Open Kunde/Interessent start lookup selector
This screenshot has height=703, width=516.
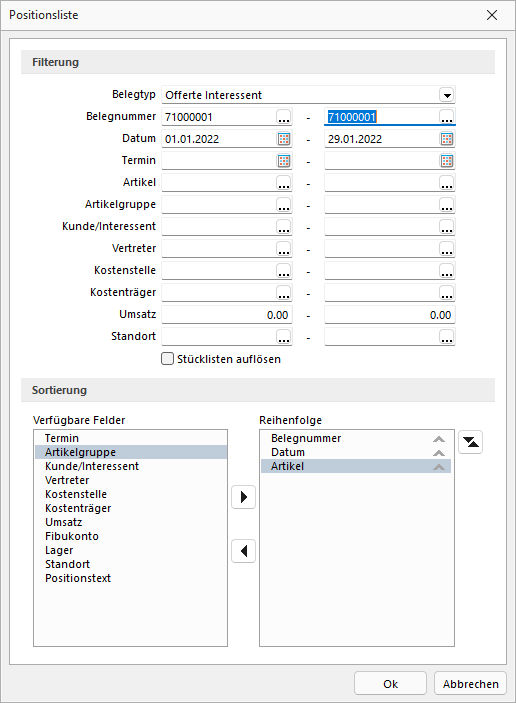click(x=284, y=227)
